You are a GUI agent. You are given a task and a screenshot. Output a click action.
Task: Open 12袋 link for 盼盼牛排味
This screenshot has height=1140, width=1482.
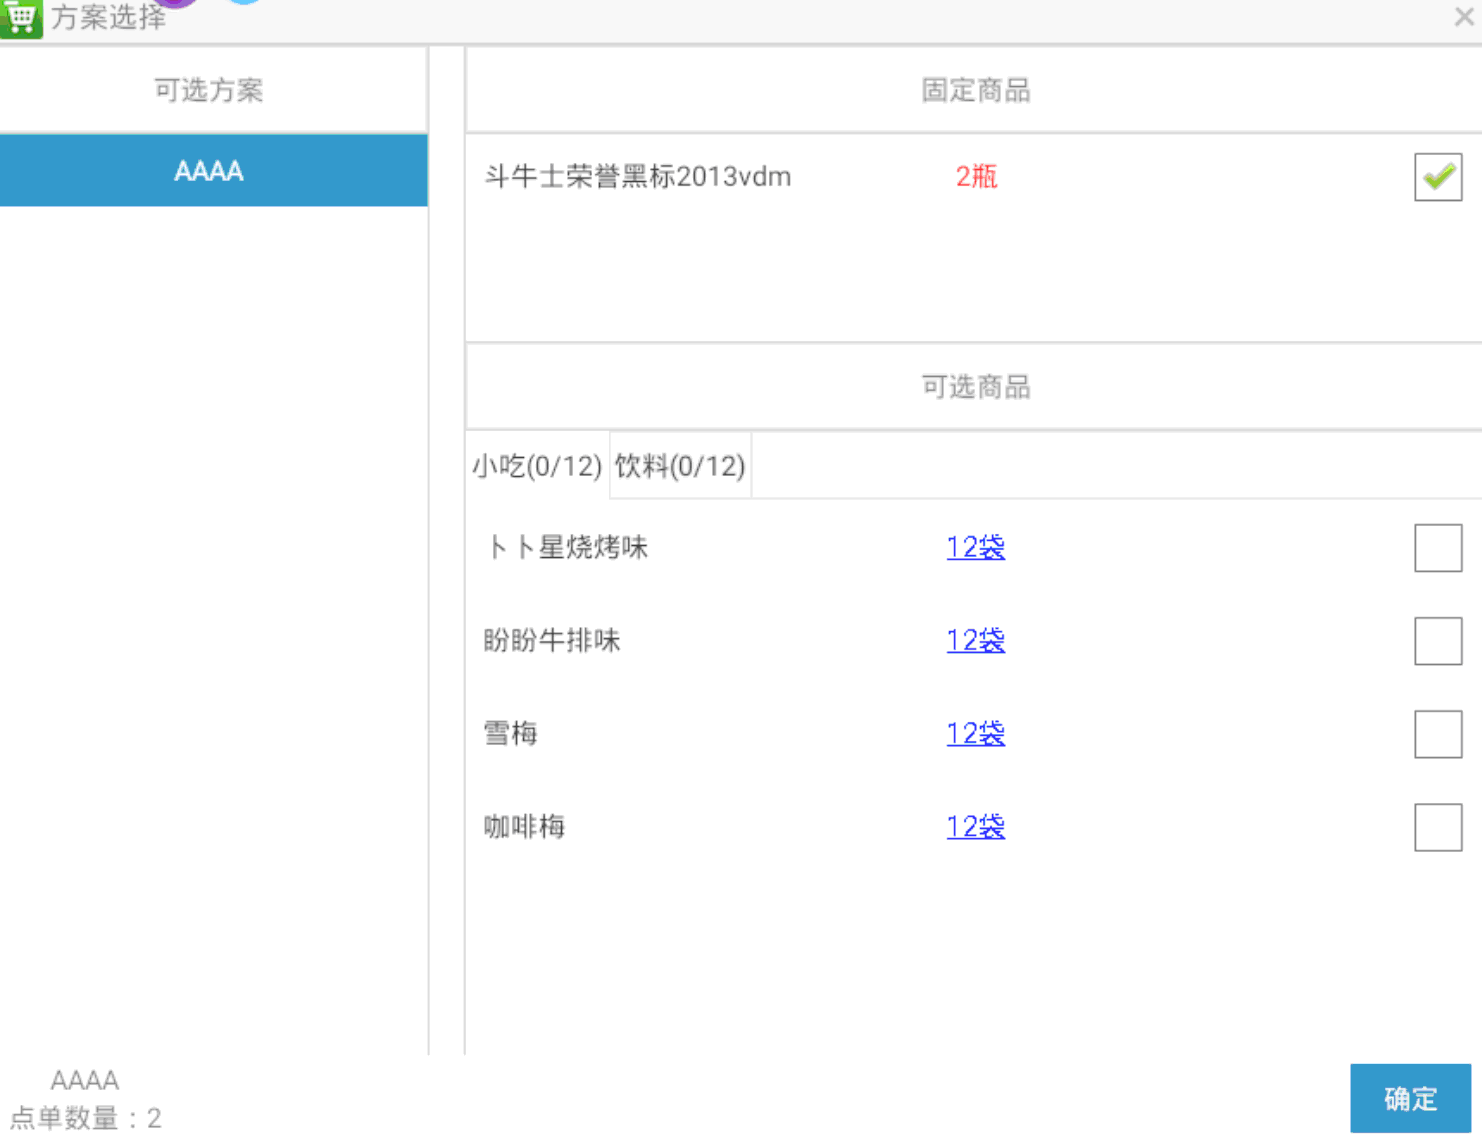976,640
